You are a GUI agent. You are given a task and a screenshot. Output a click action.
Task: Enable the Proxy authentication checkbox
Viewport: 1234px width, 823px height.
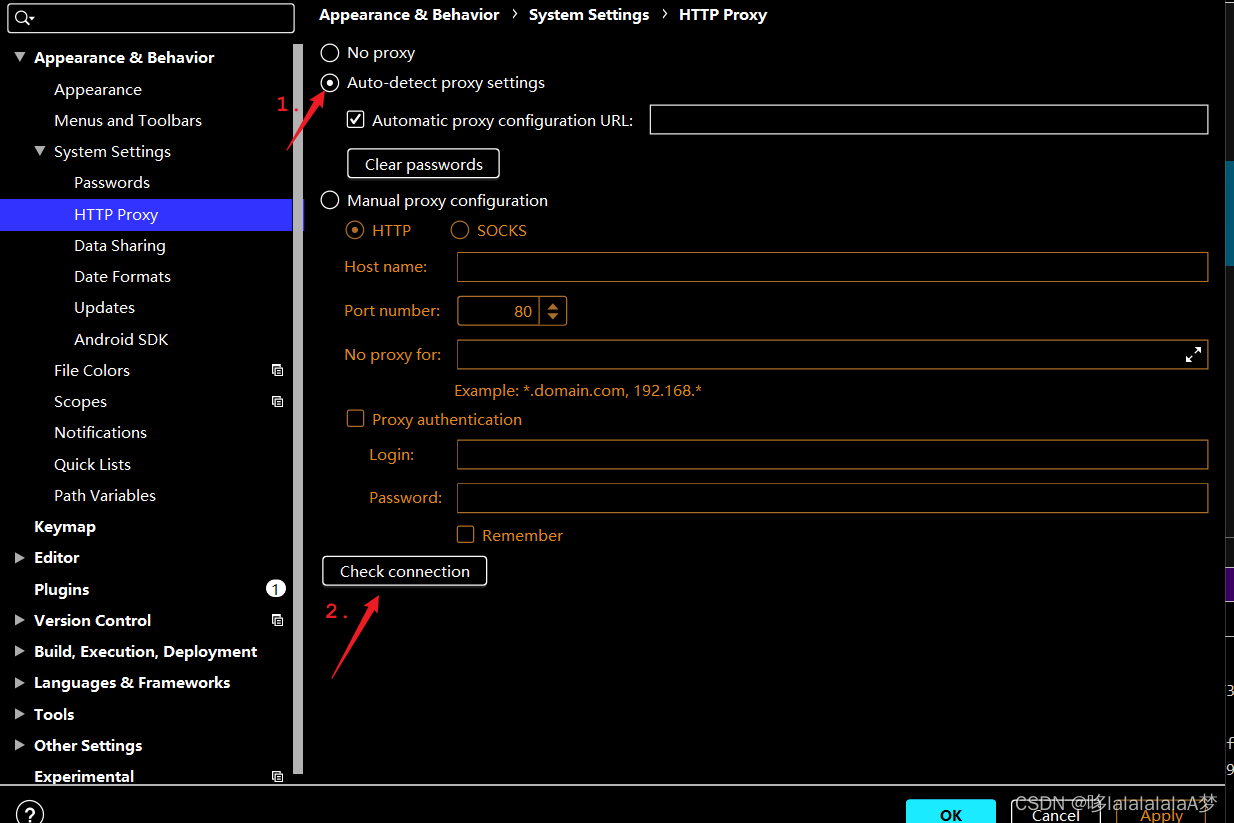click(355, 419)
